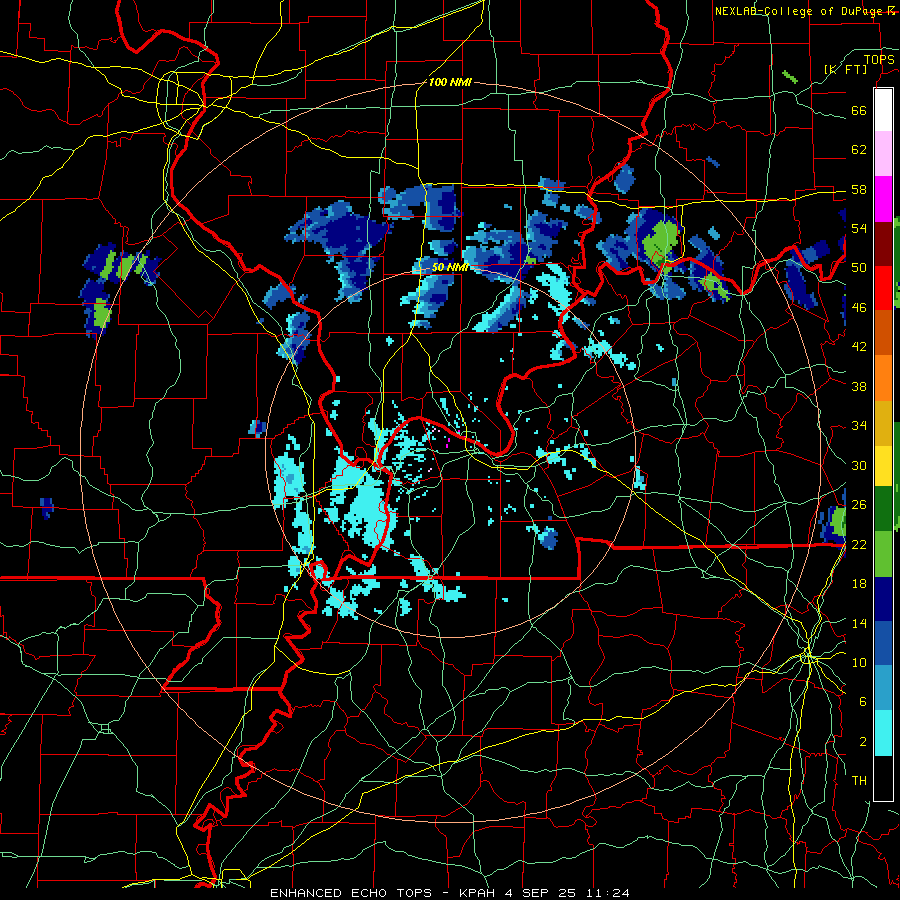
Task: Click the white swatch in the tops legend
Action: tap(883, 110)
